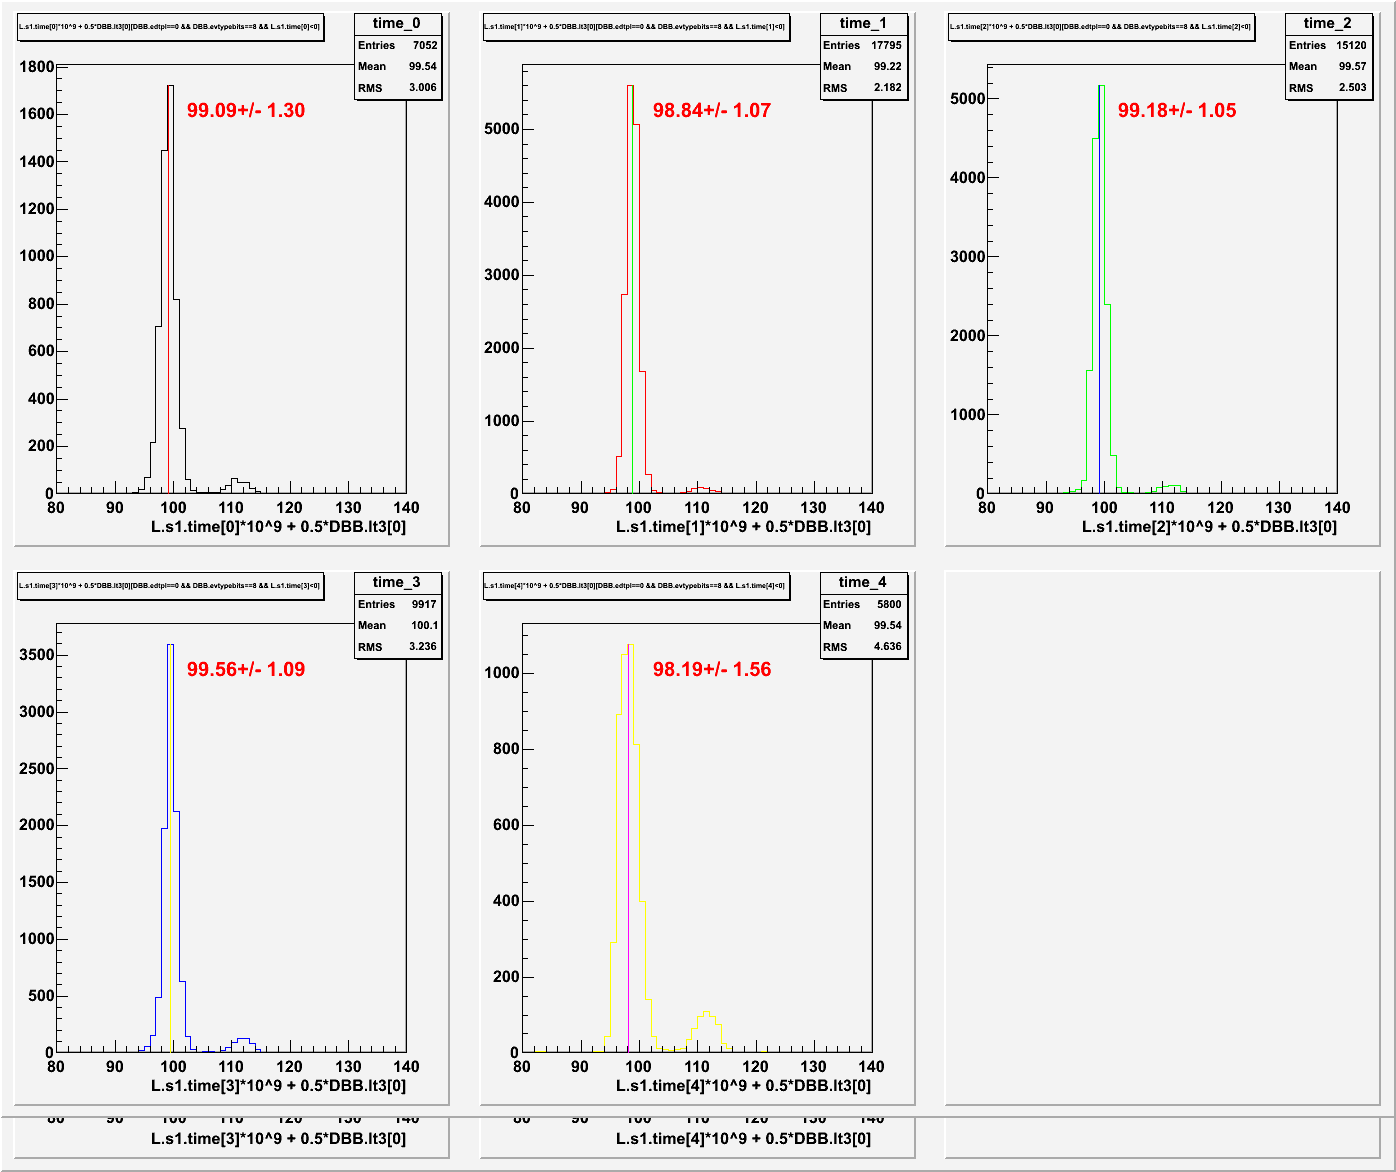This screenshot has width=1396, height=1172.
Task: Select the red label 98.19+/- 1.56
Action: (712, 669)
